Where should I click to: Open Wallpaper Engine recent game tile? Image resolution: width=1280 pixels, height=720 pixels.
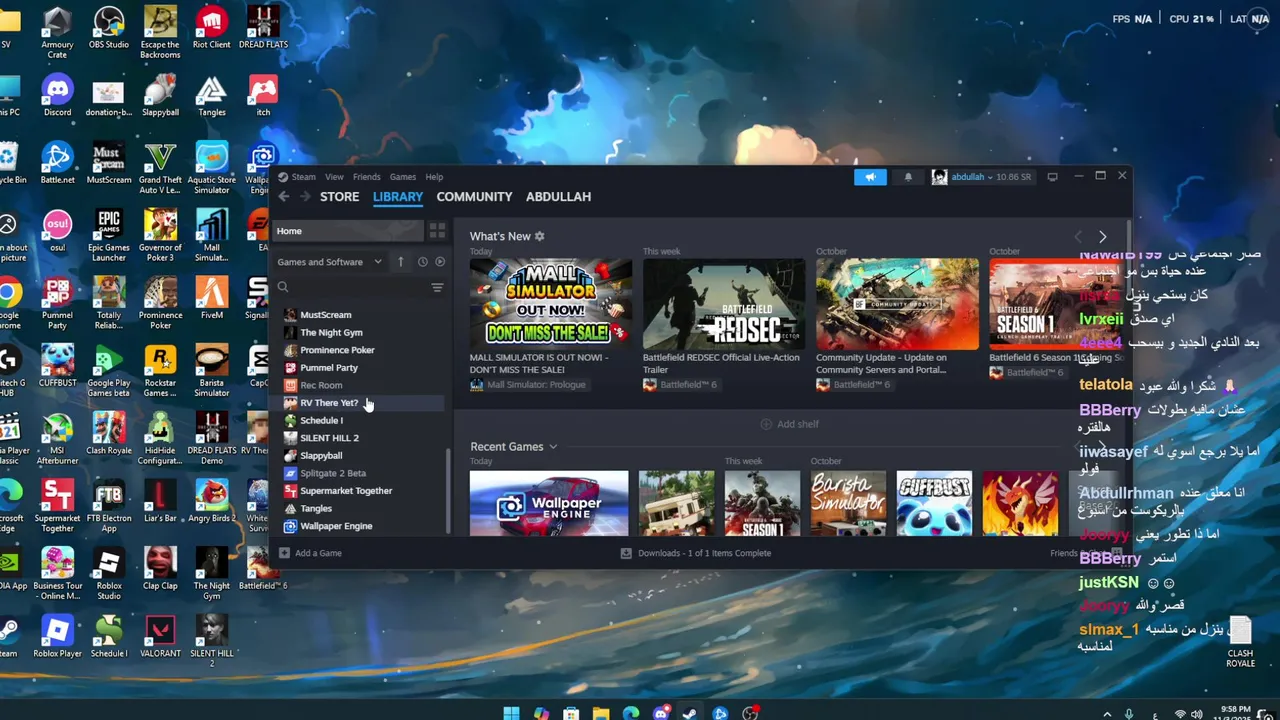[549, 503]
